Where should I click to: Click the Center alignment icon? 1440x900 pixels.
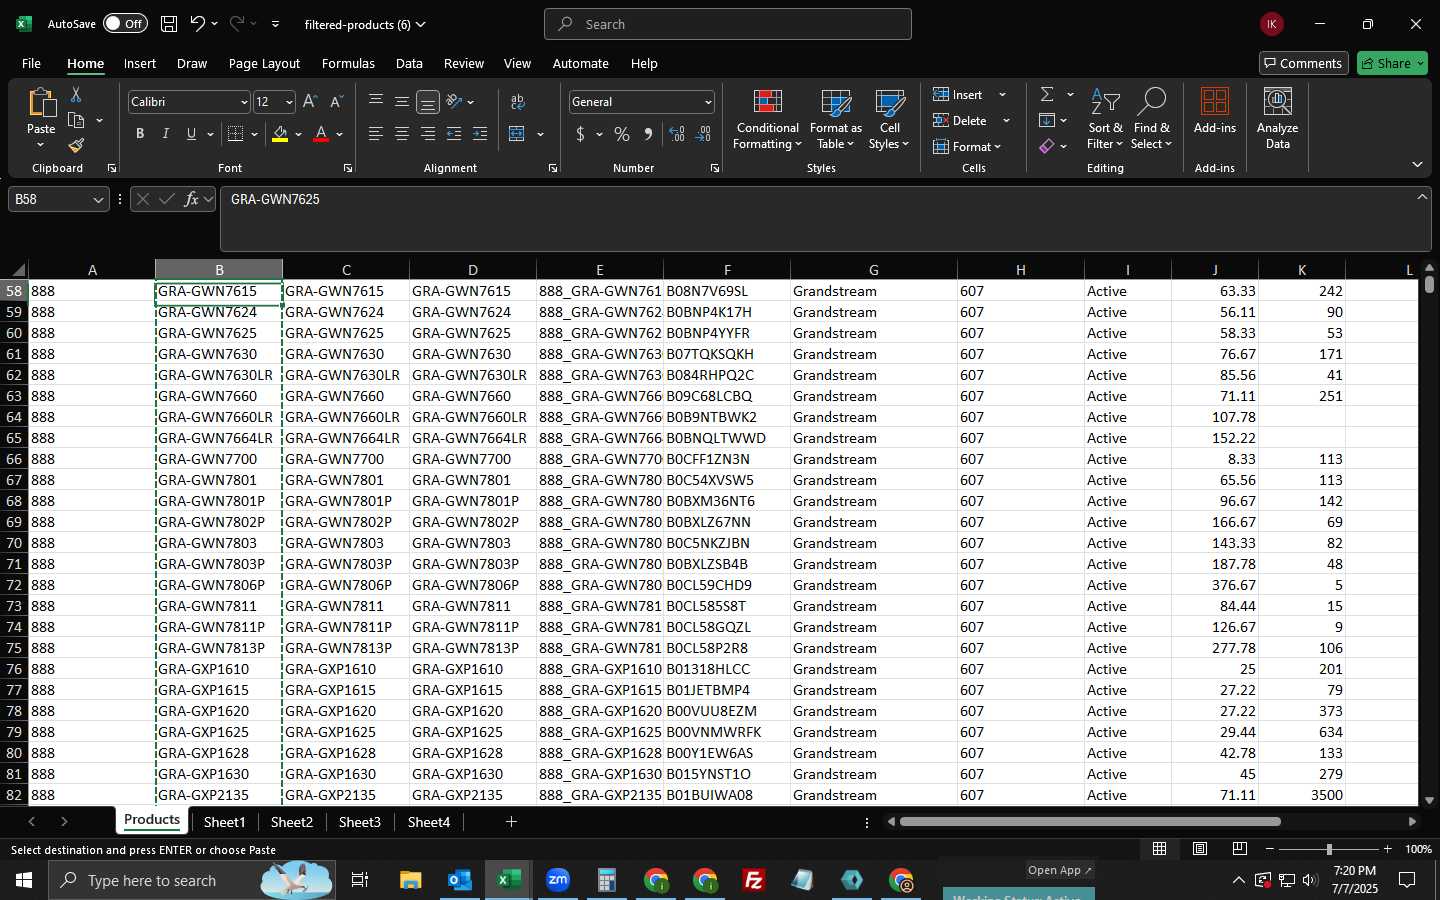point(402,134)
